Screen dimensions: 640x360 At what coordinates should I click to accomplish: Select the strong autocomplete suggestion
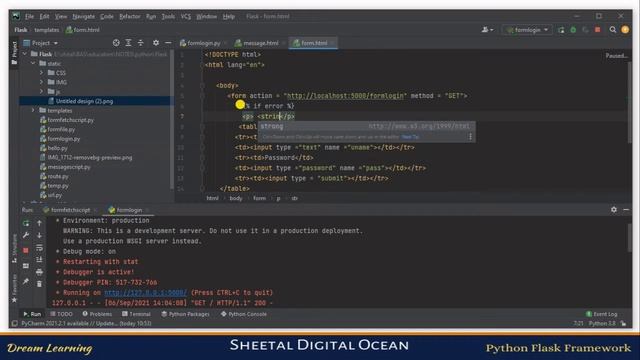(x=366, y=127)
